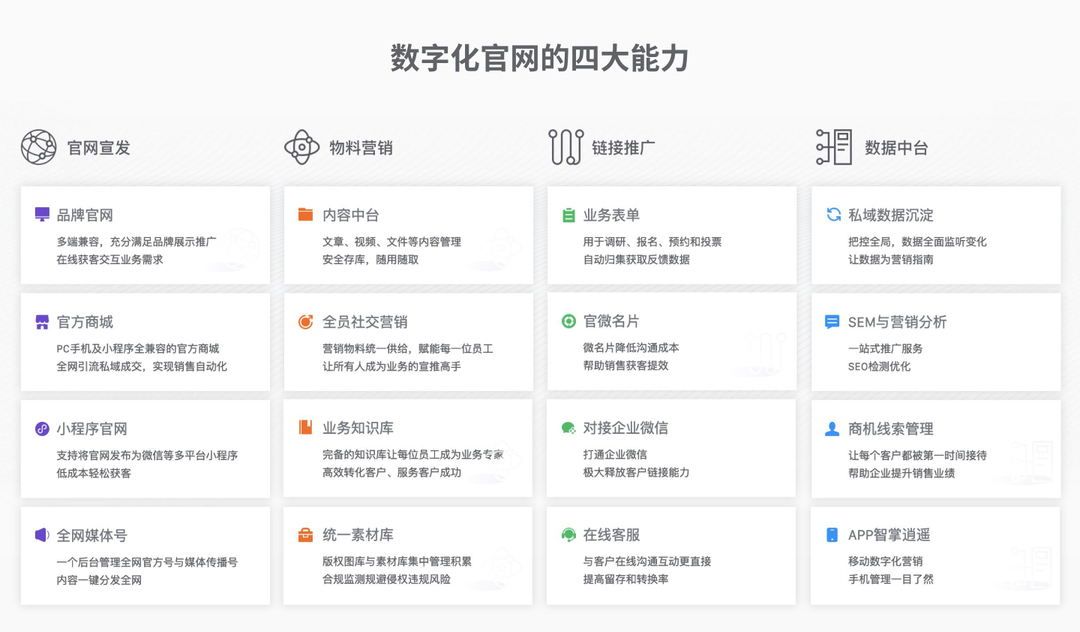Viewport: 1080px width, 632px height.
Task: Open the 小程序官网 card title
Action: pyautogui.click(x=92, y=428)
